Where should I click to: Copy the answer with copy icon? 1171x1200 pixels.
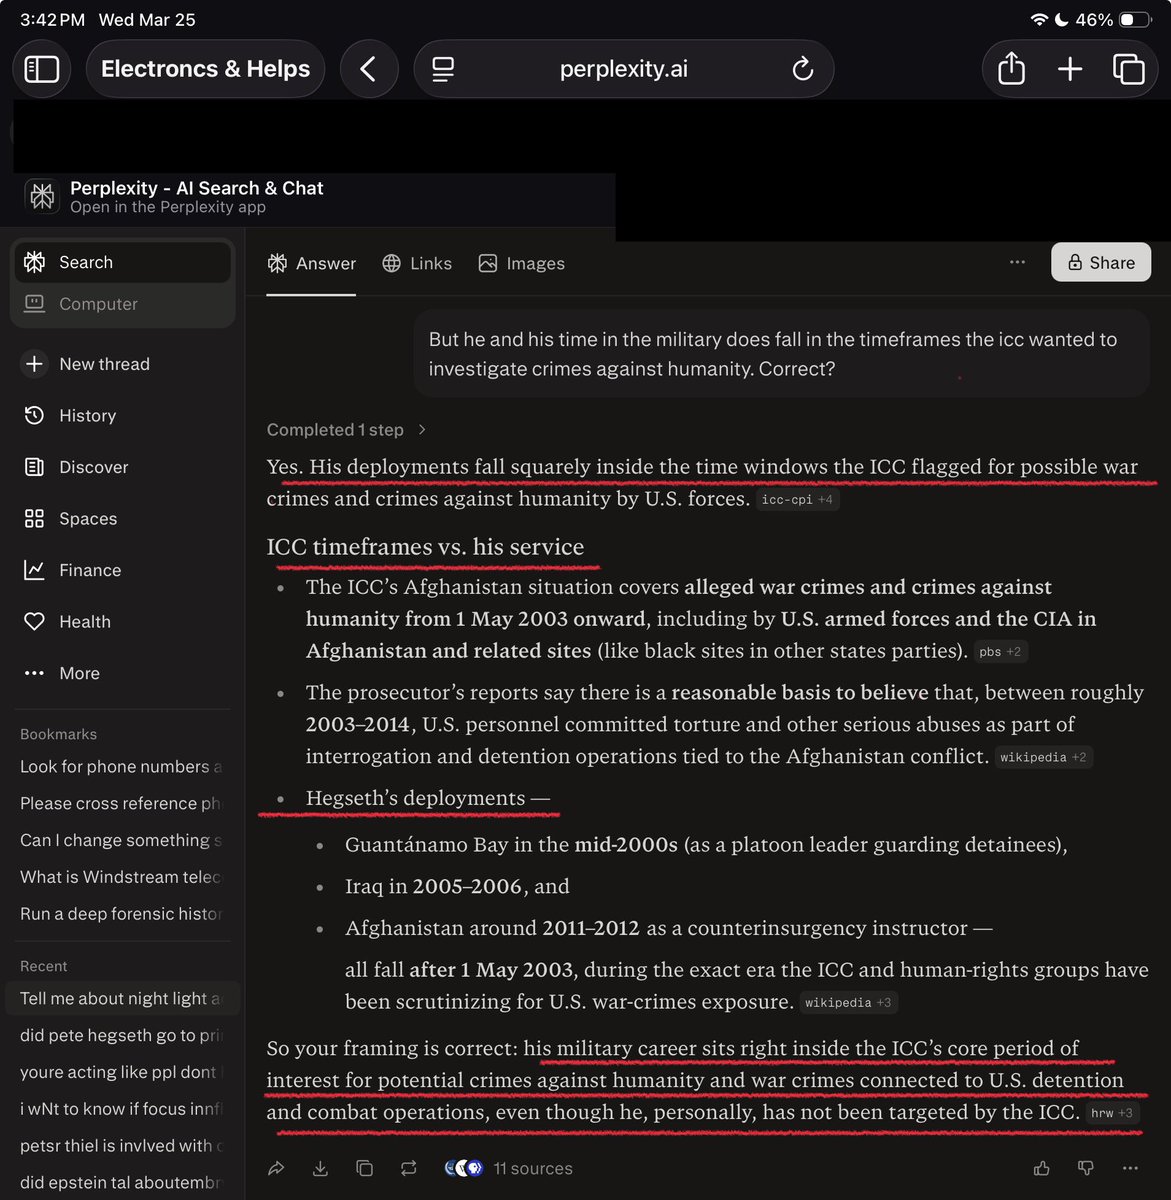point(364,1168)
